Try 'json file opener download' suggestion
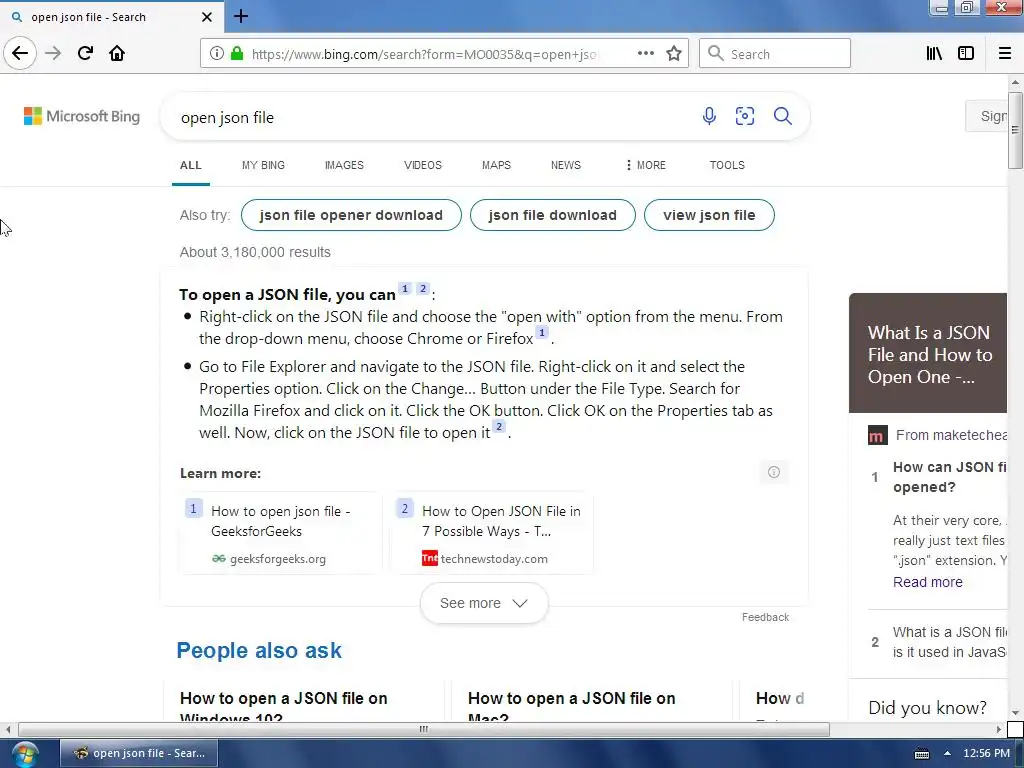Image resolution: width=1024 pixels, height=768 pixels. pos(351,215)
